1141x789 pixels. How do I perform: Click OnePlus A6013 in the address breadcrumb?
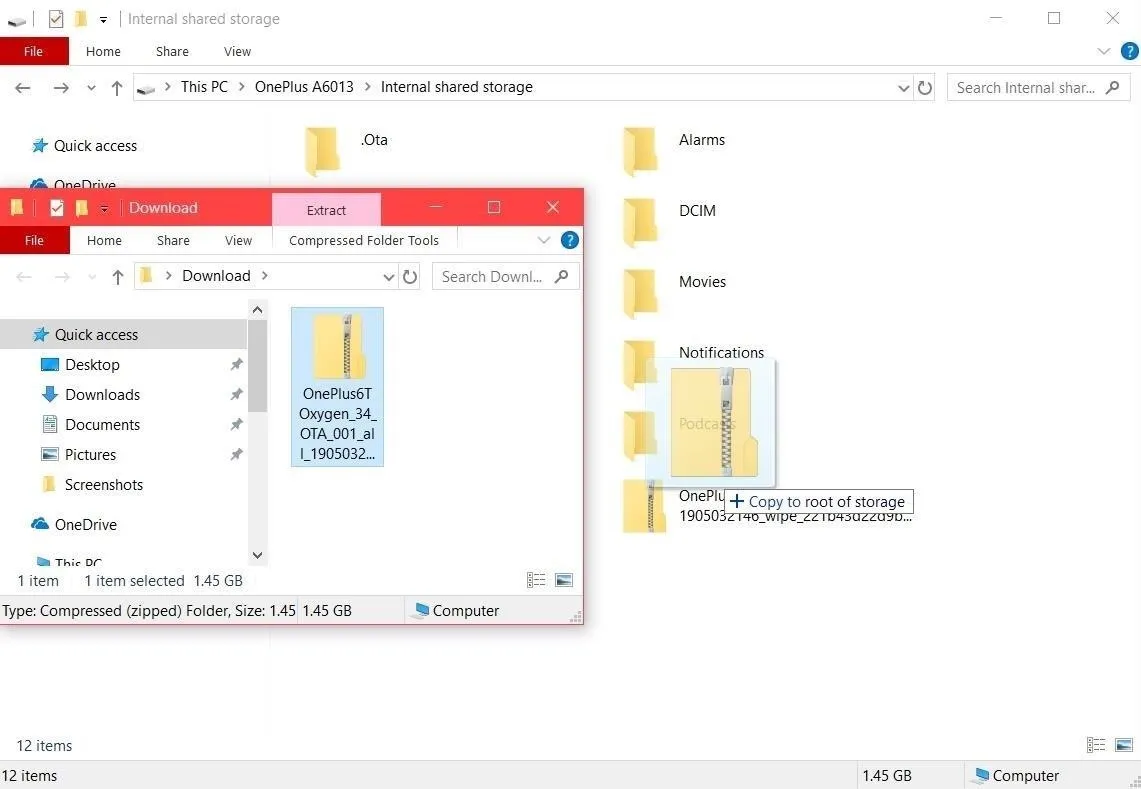pos(304,87)
